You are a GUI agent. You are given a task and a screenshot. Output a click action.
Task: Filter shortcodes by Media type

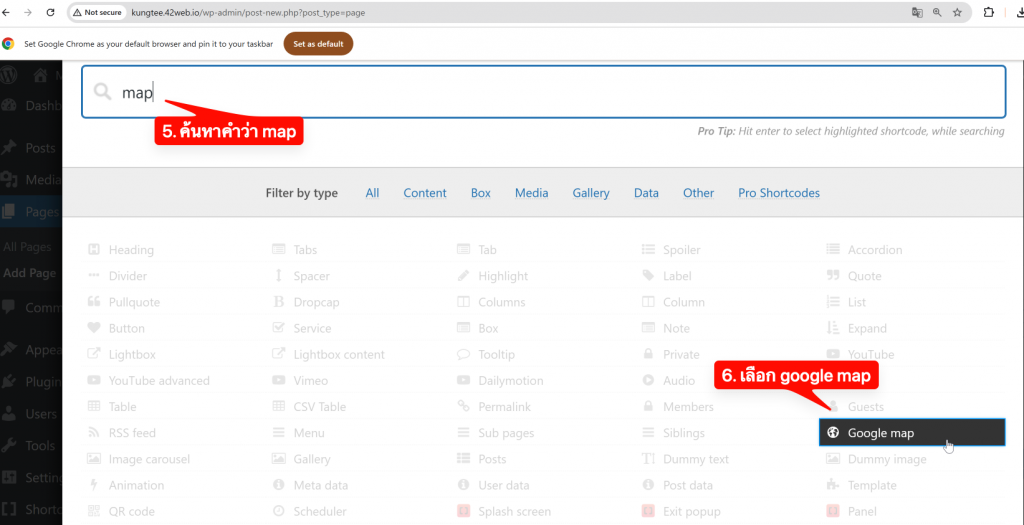pyautogui.click(x=531, y=193)
